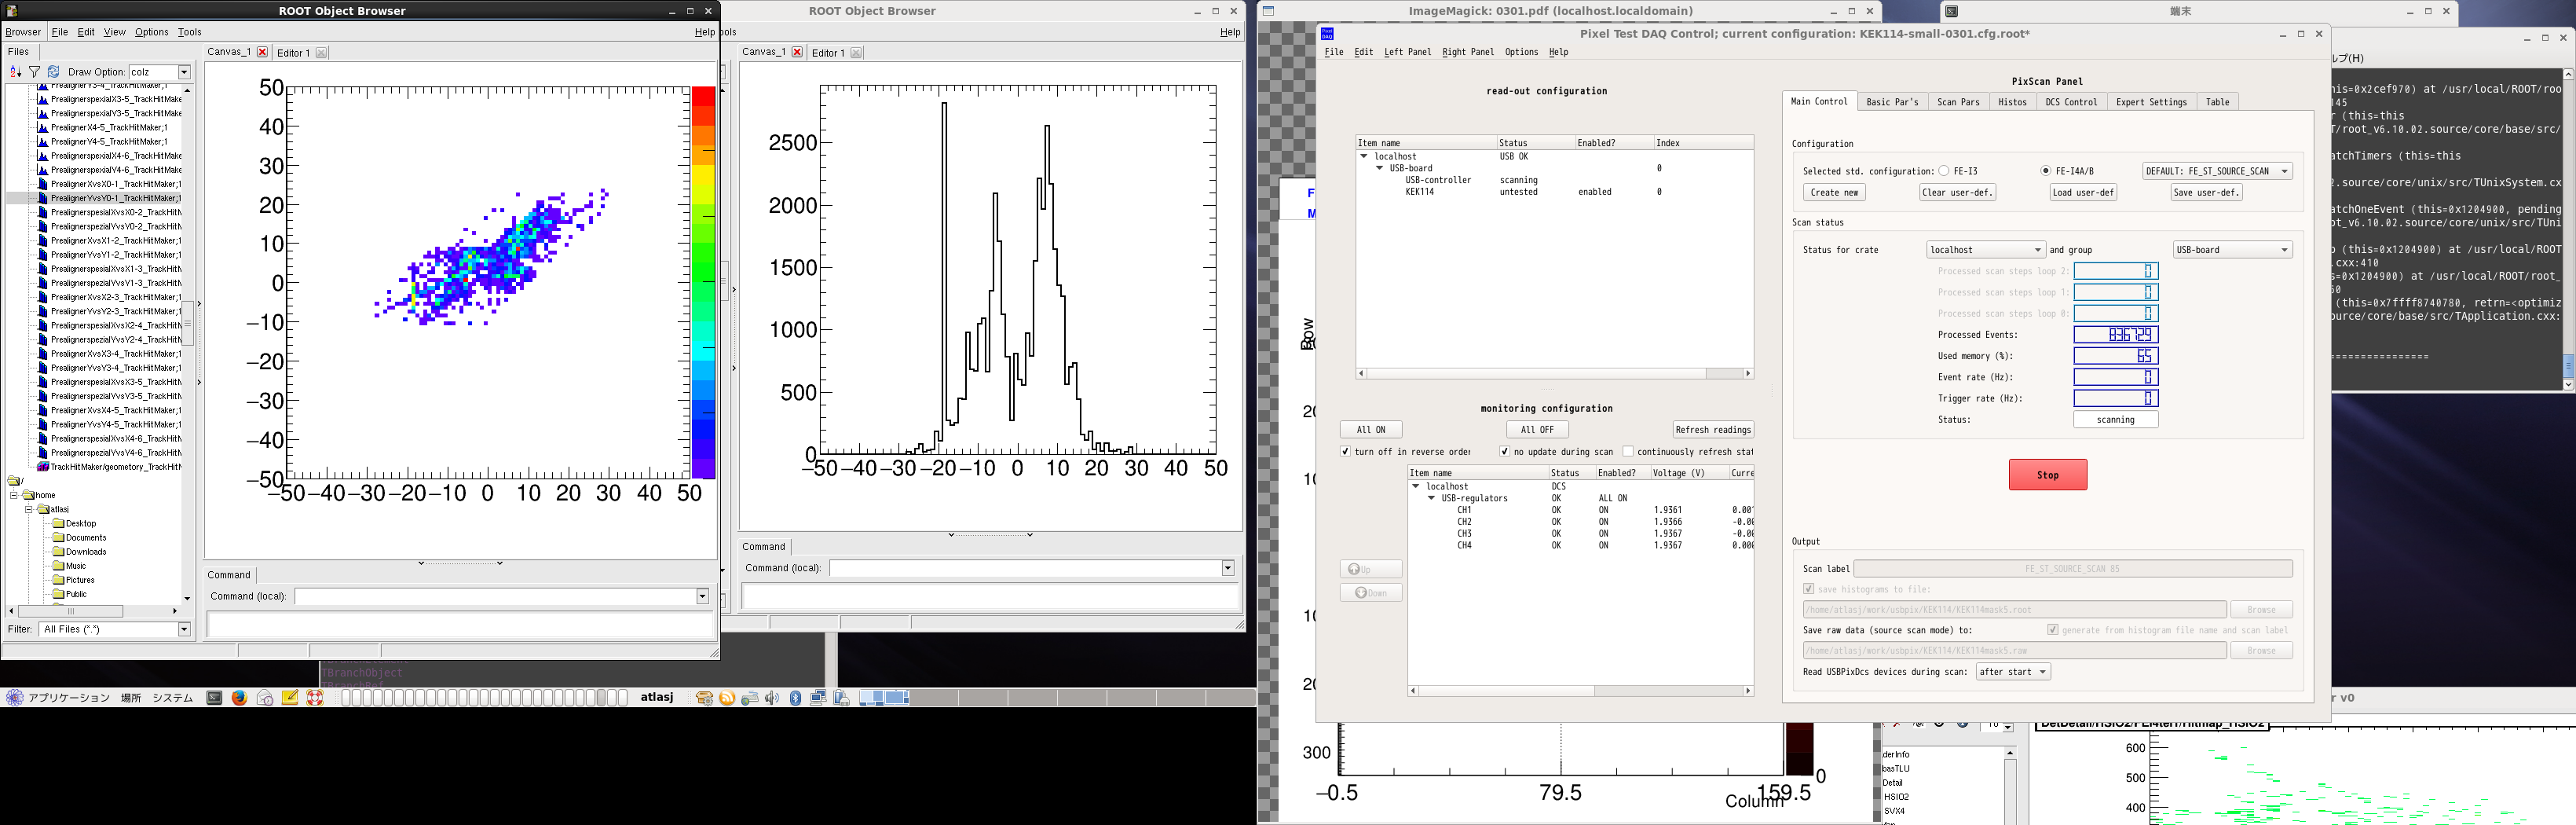This screenshot has width=2576, height=825.
Task: Switch to the Scan Pars tab
Action: [x=1957, y=102]
